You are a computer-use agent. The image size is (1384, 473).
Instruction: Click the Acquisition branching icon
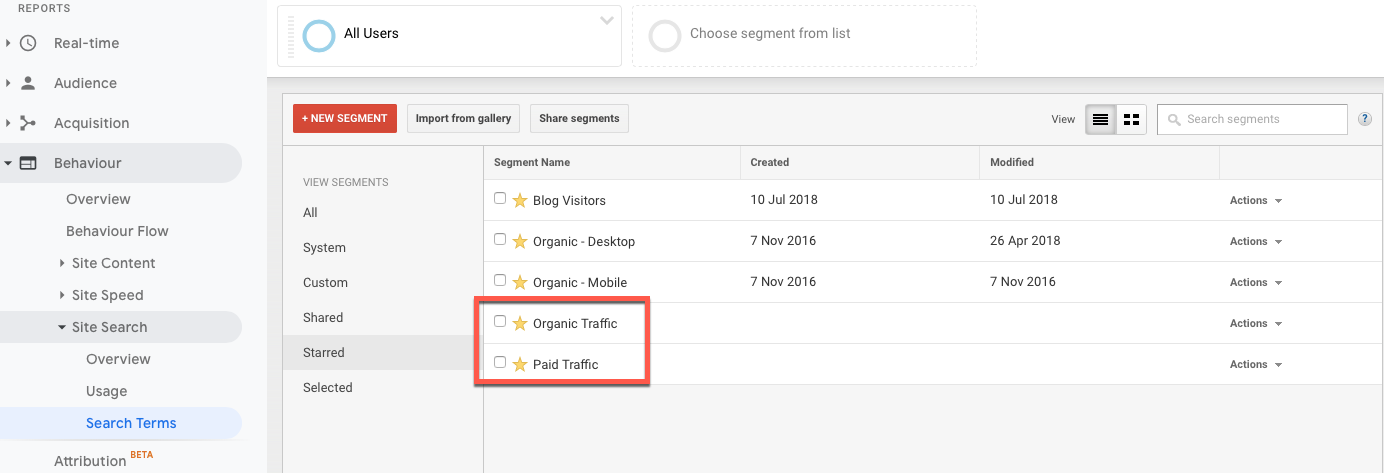pyautogui.click(x=28, y=123)
